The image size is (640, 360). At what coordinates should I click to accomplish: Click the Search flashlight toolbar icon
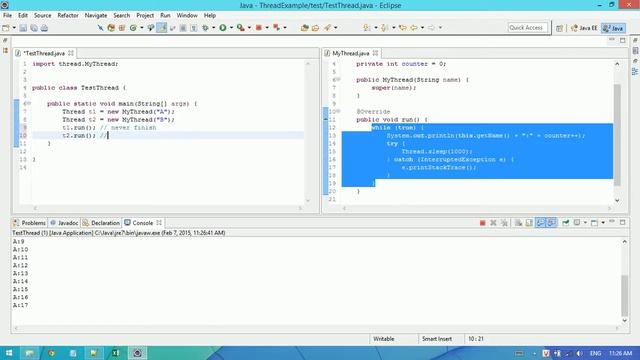[x=327, y=28]
